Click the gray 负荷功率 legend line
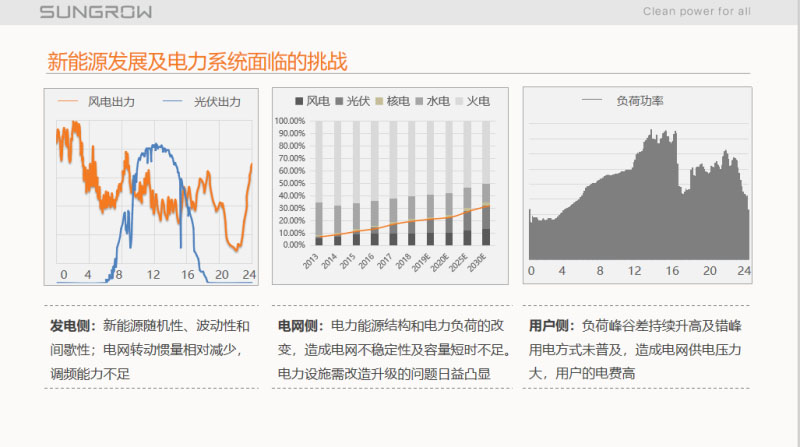Screen dimensions: 800x447 (592, 101)
